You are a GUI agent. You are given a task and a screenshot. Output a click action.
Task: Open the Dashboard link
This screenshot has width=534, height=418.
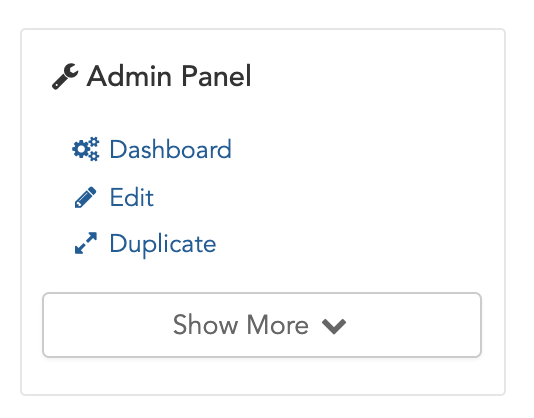coord(170,149)
